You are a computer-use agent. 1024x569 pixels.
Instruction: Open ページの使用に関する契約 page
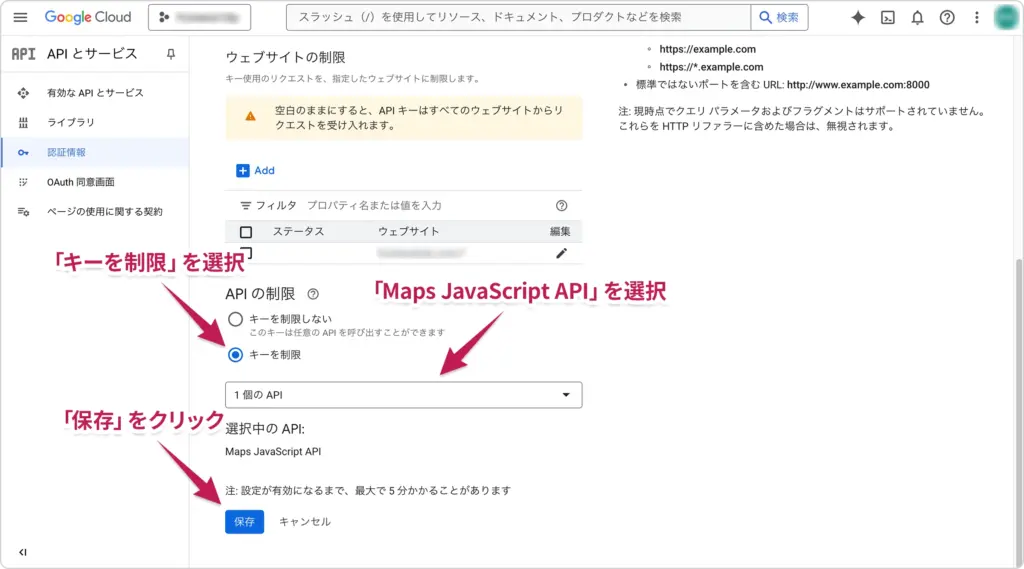point(95,212)
